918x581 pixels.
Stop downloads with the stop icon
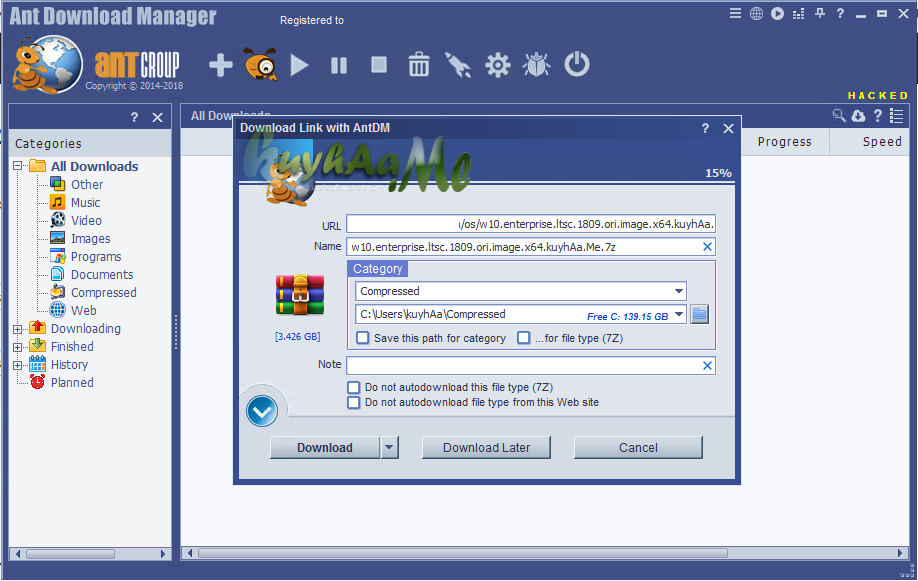coord(379,64)
